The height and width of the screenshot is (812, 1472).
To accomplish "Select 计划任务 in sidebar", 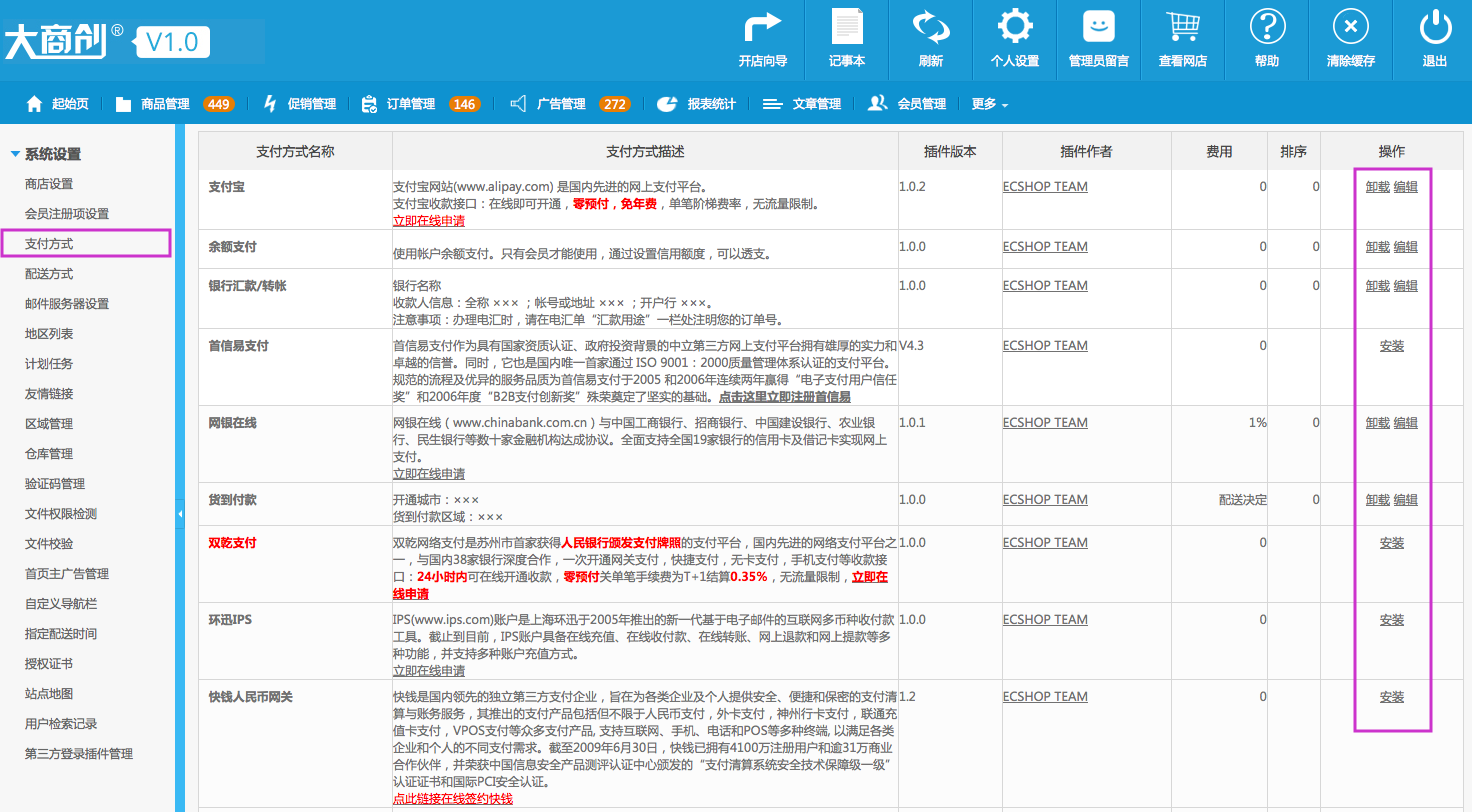I will pos(49,364).
